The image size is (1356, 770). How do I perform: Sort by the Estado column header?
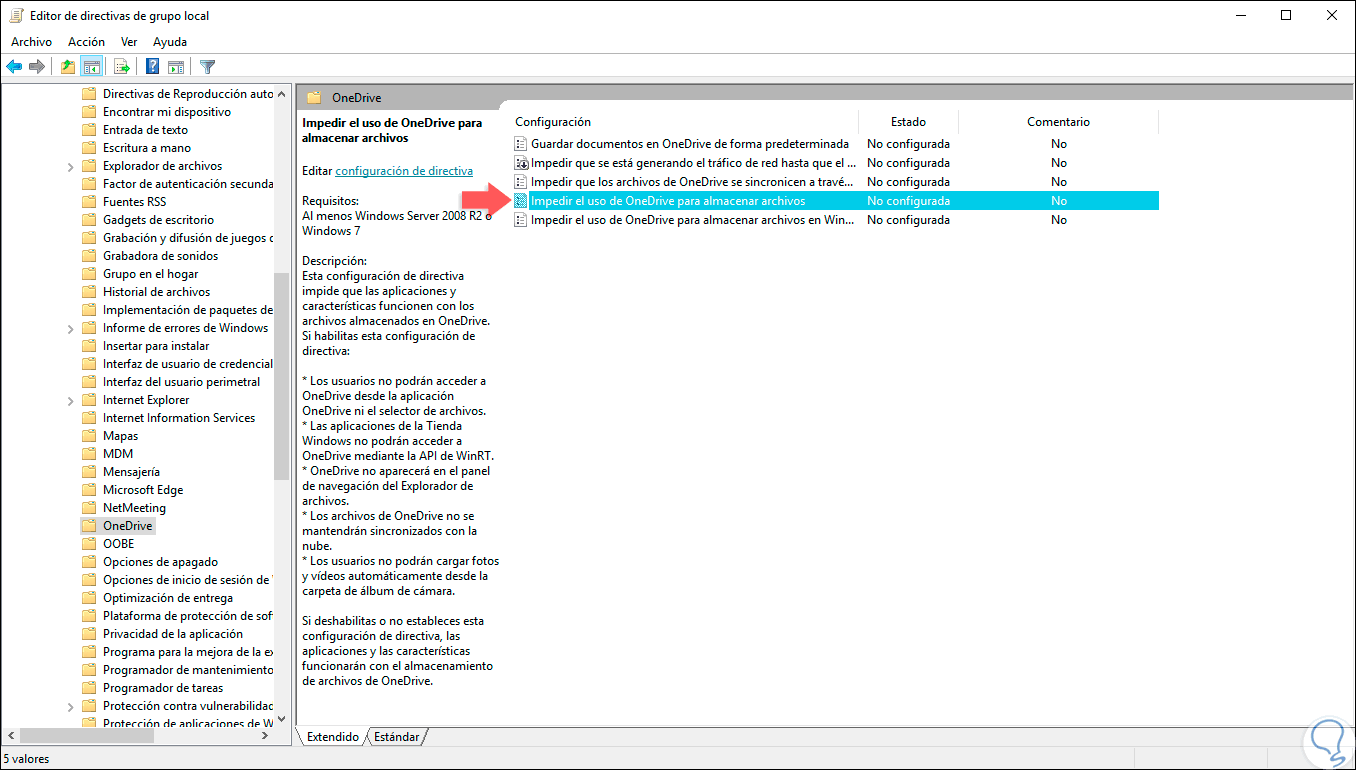click(908, 122)
